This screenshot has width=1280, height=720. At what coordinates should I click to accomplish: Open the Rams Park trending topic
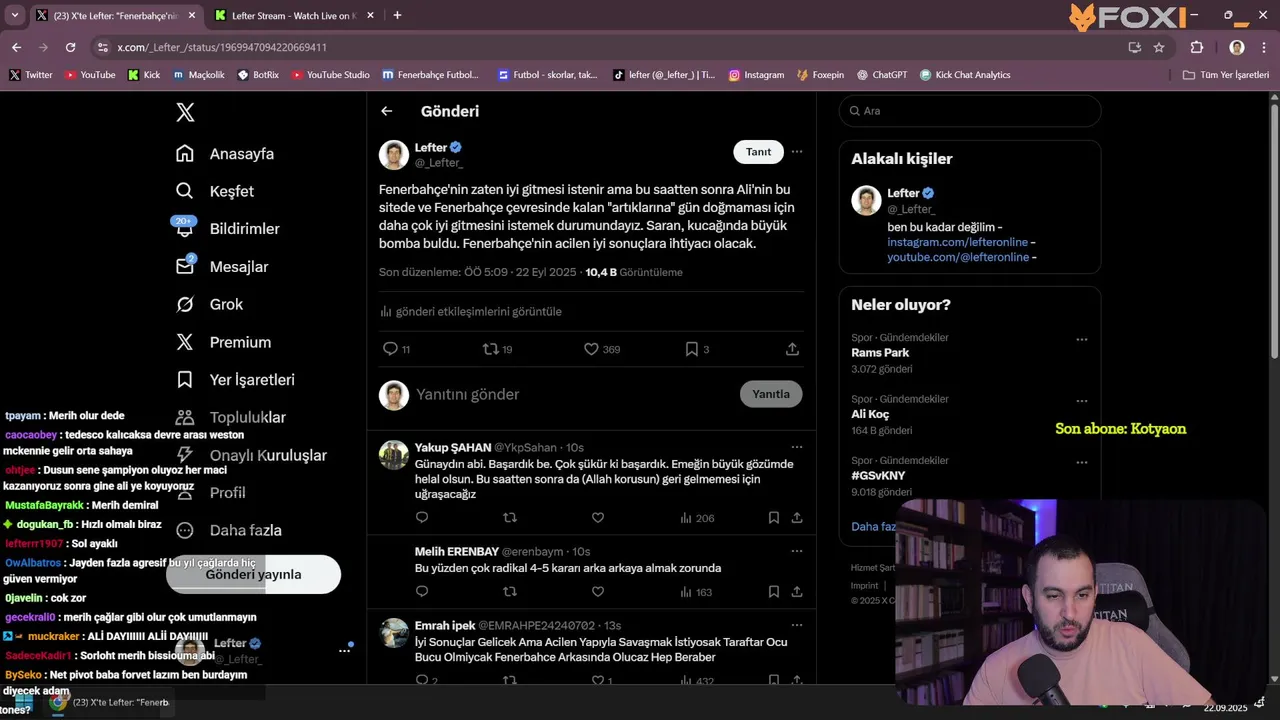[x=880, y=353]
